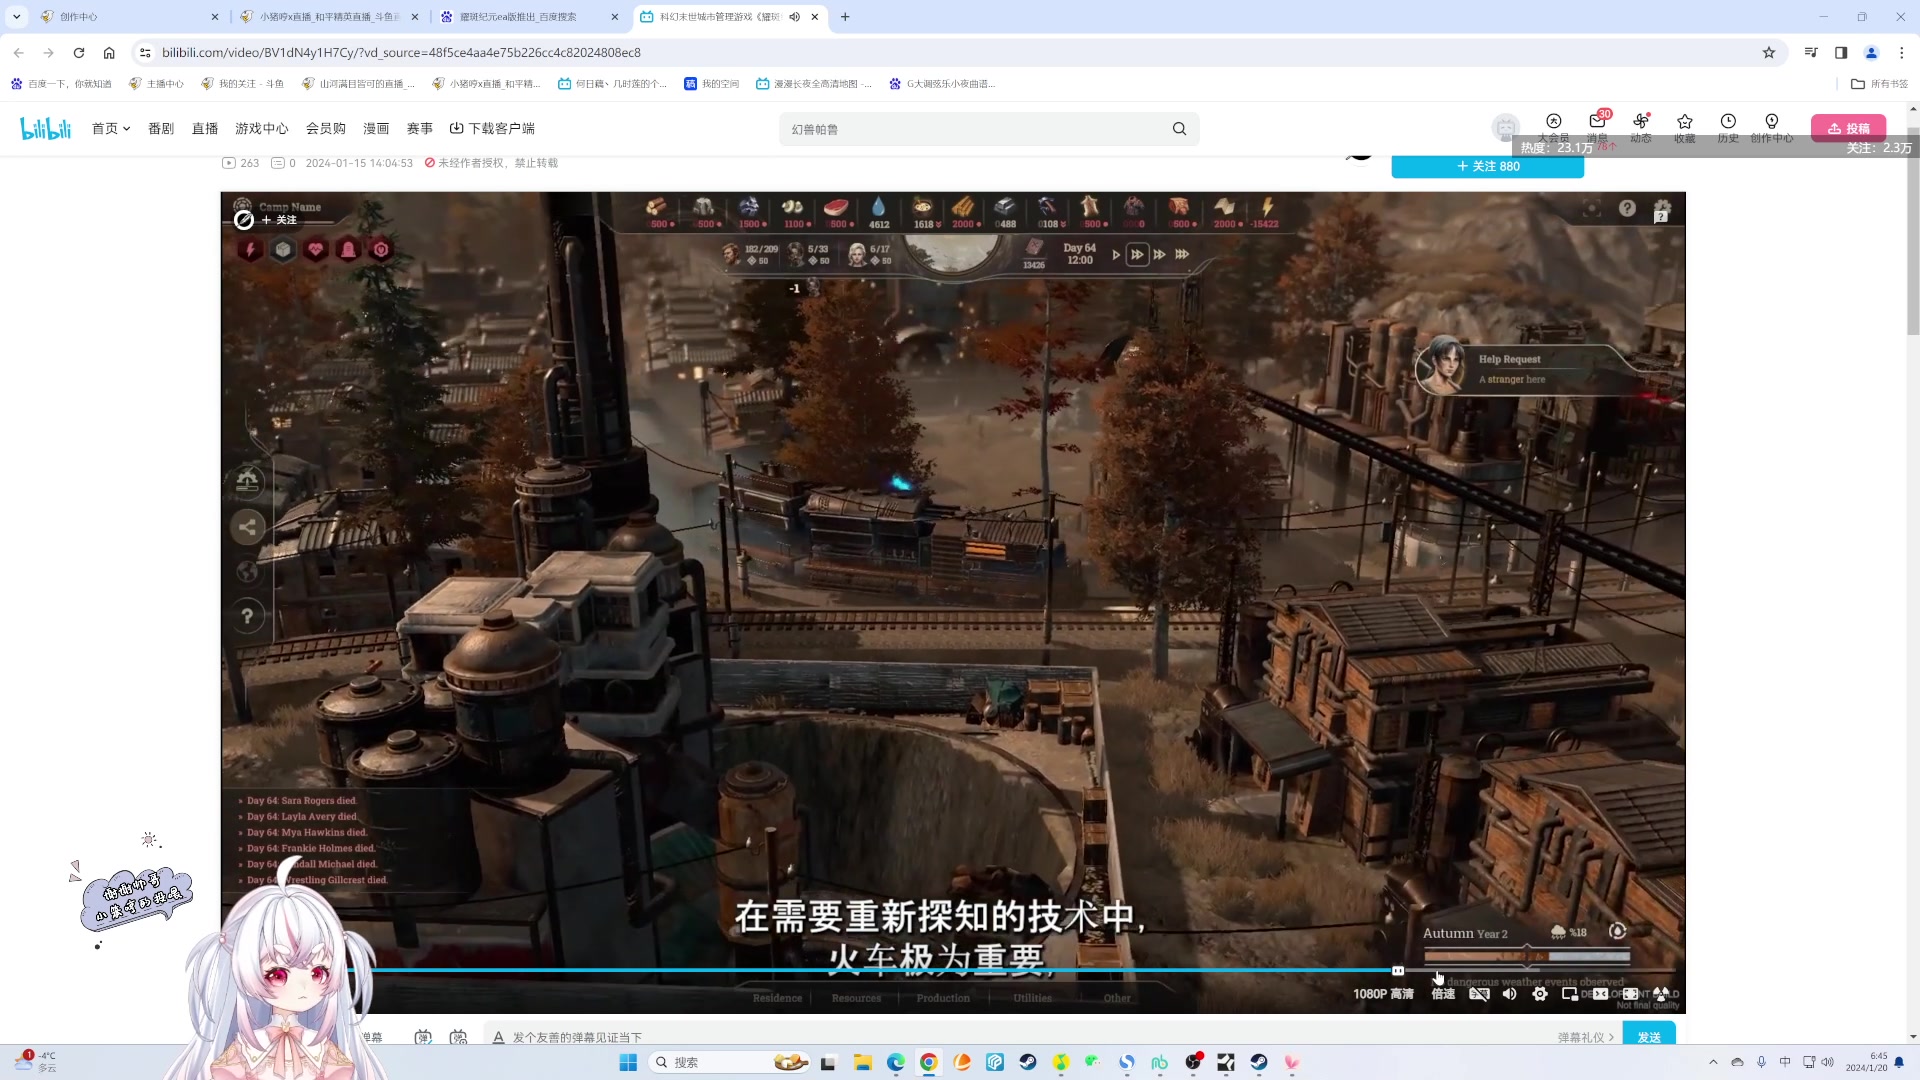Viewport: 1920px width, 1080px height.
Task: Open the 收藏 favorites star icon
Action: (1685, 127)
